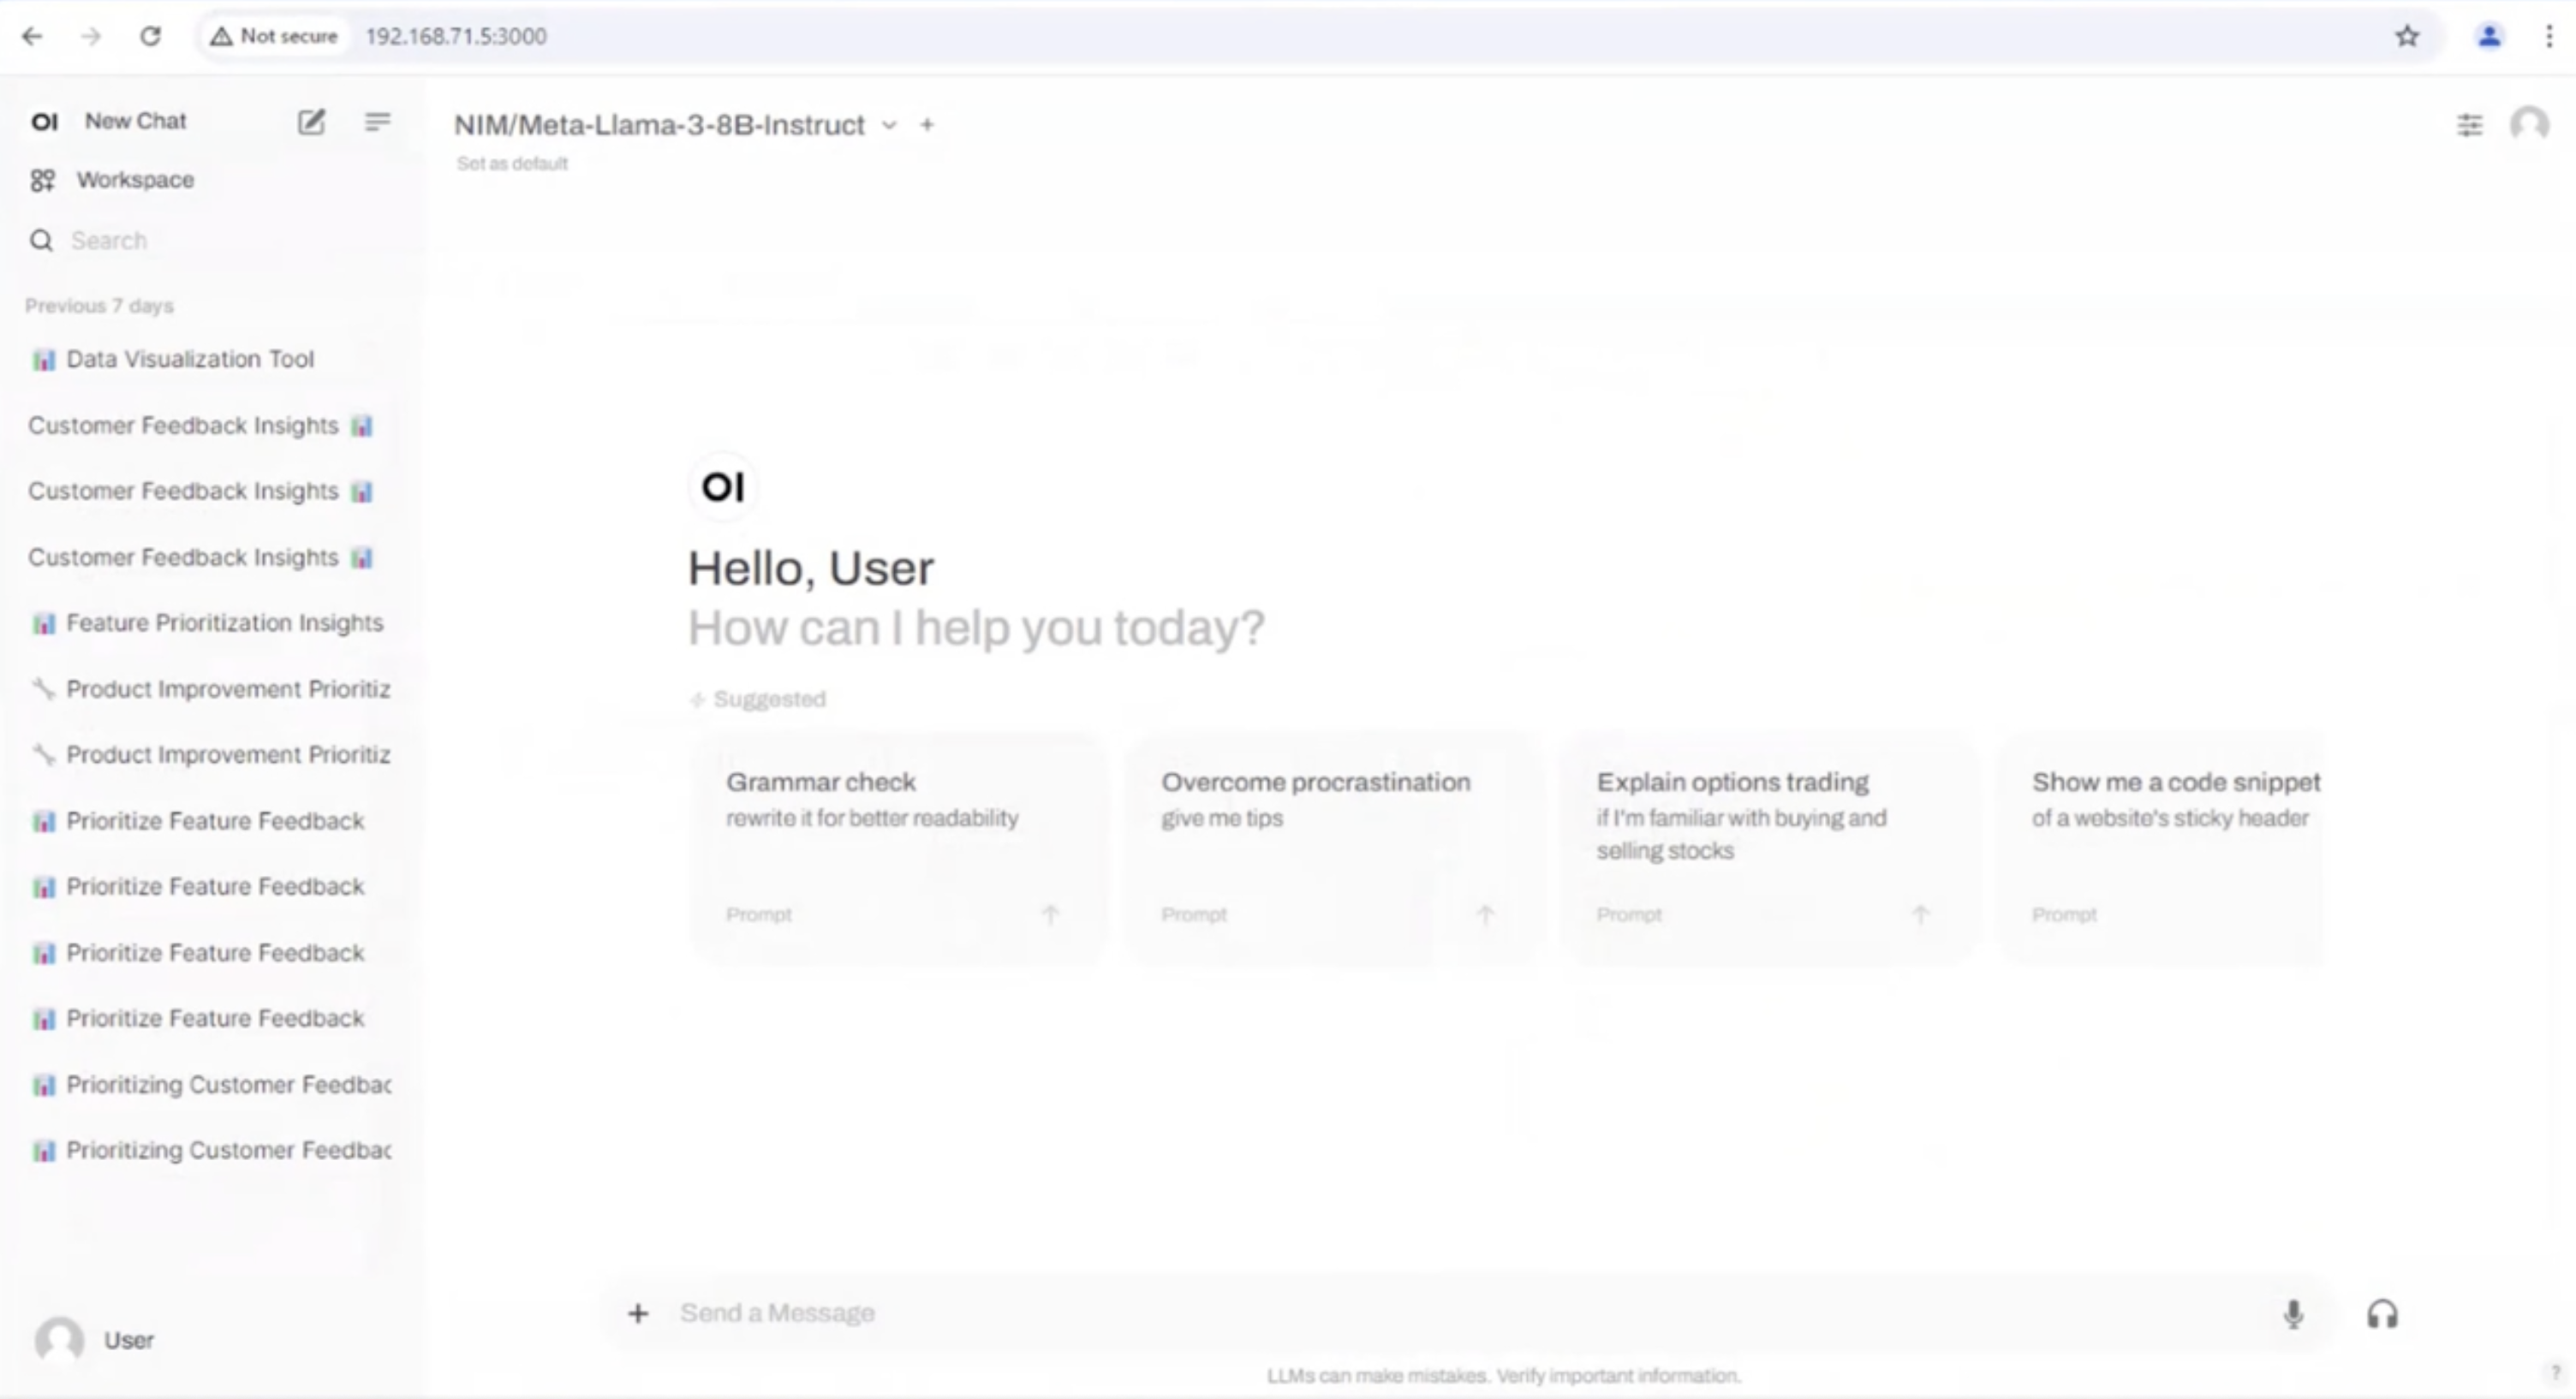Click the settings sliders icon top right
Viewport: 2576px width, 1399px height.
[x=2469, y=124]
